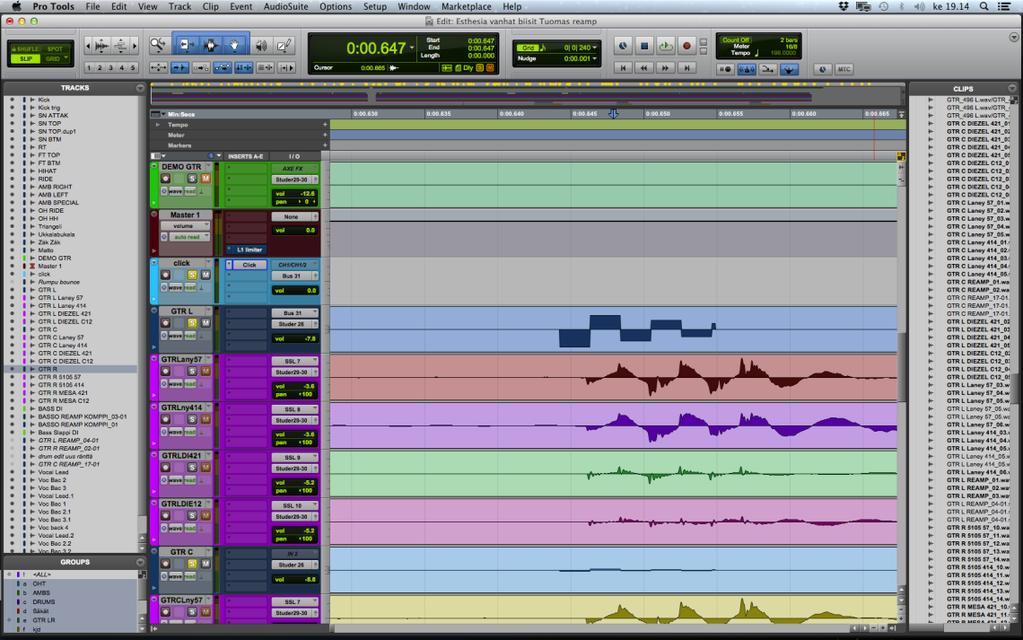
Task: Select the Trim tool
Action: [x=185, y=45]
